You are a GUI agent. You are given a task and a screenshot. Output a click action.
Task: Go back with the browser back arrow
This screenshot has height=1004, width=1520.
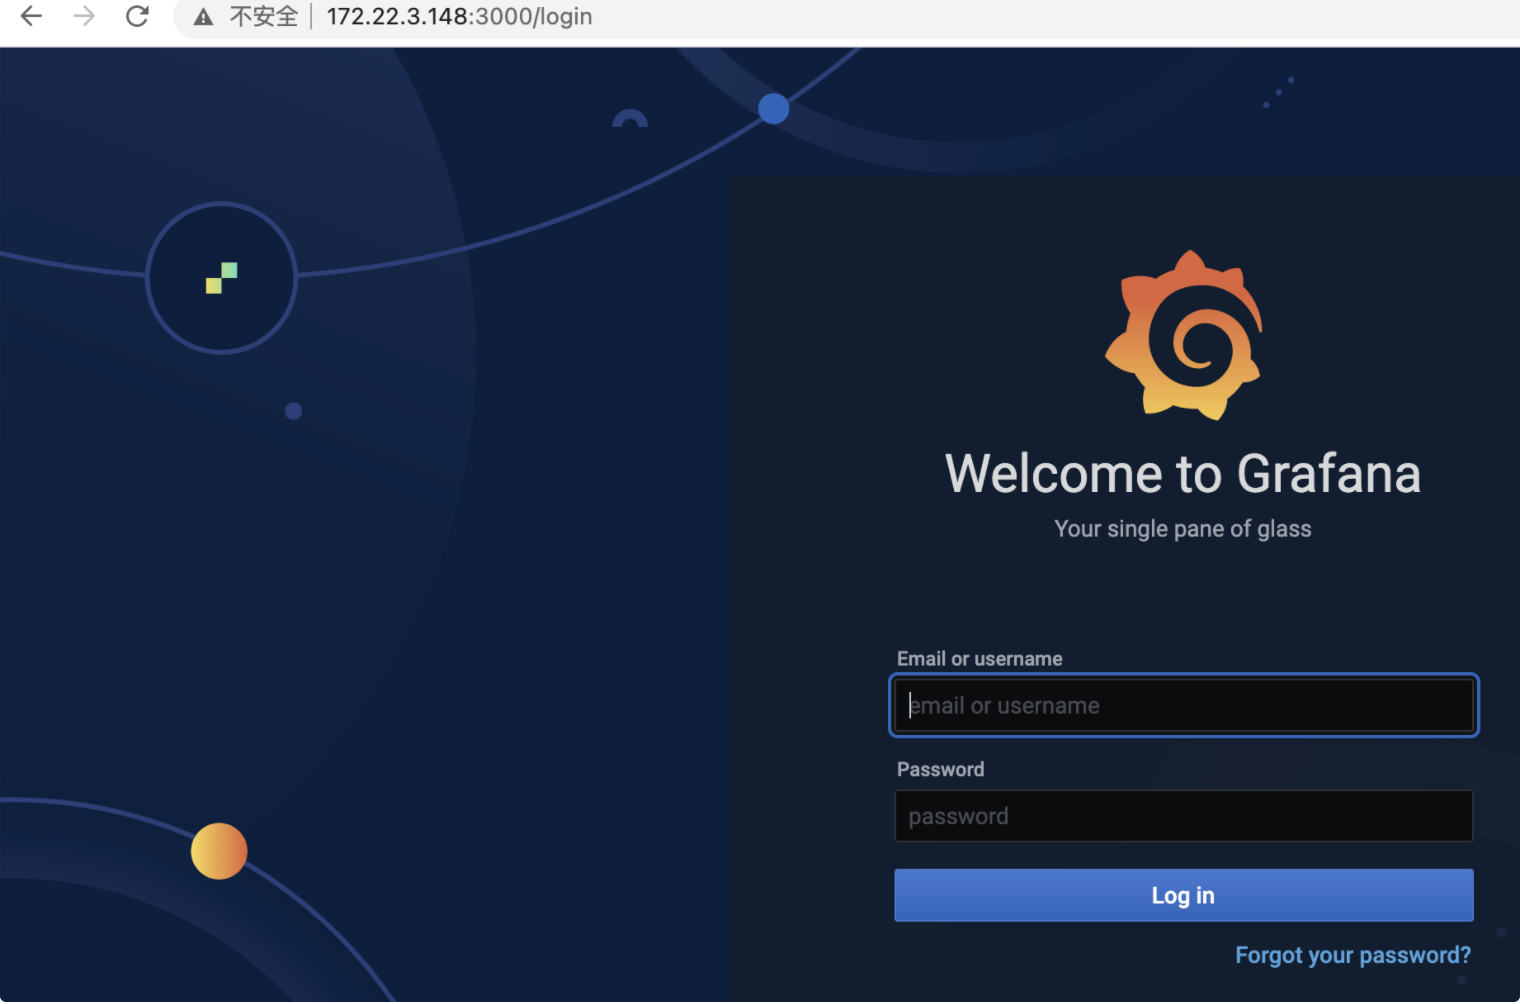tap(31, 16)
